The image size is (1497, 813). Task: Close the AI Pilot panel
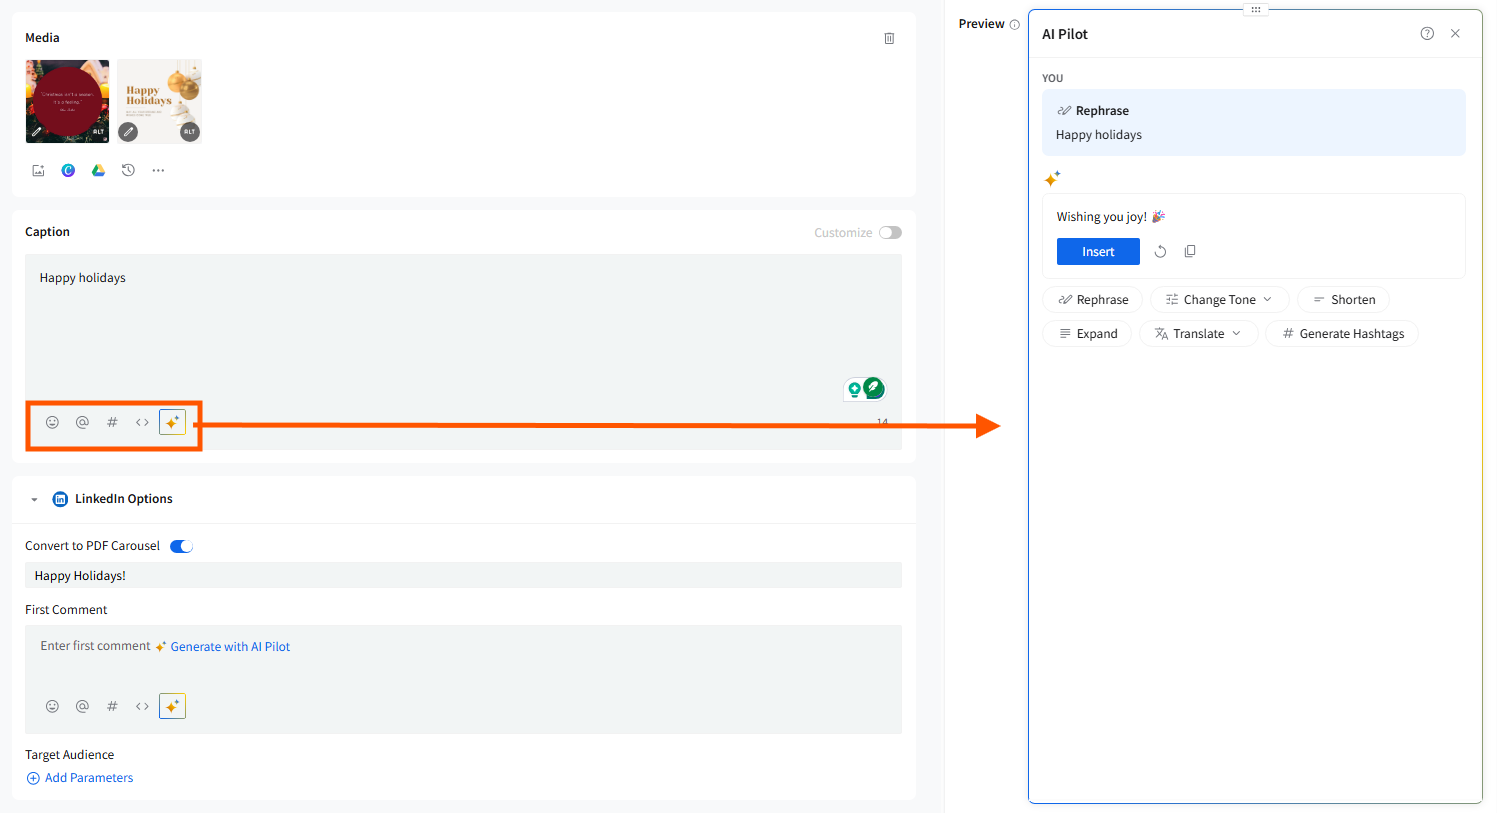click(x=1455, y=34)
